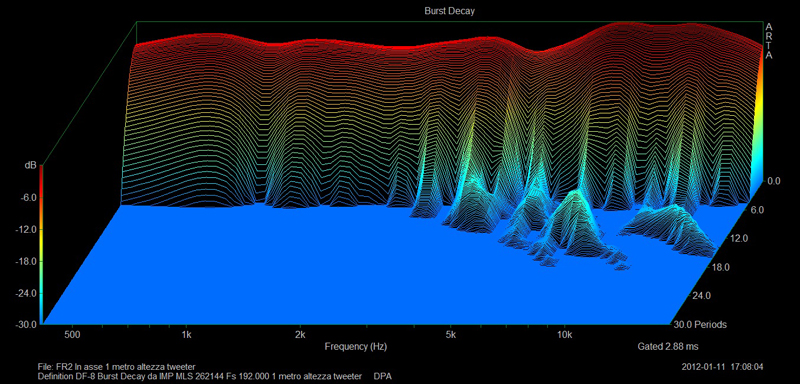Select the -30.0 dB scale value
The height and width of the screenshot is (384, 800).
coord(26,324)
